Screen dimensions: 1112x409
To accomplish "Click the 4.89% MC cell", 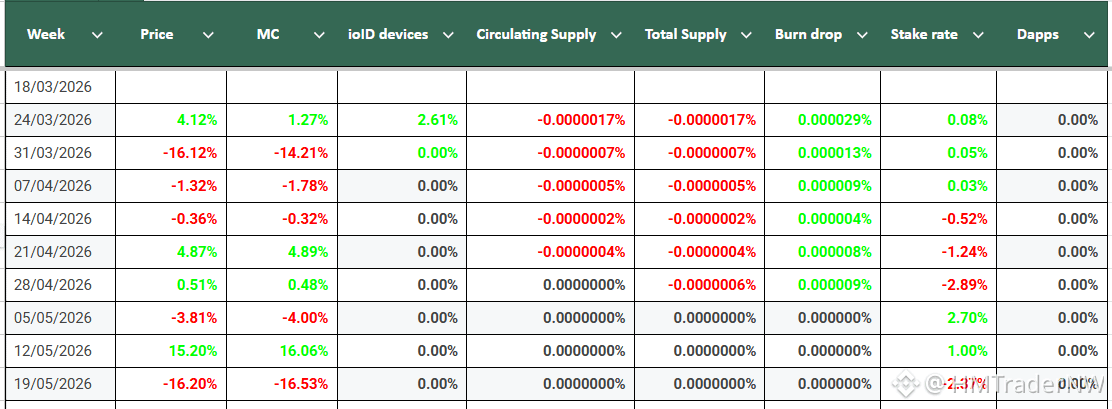I will click(282, 252).
